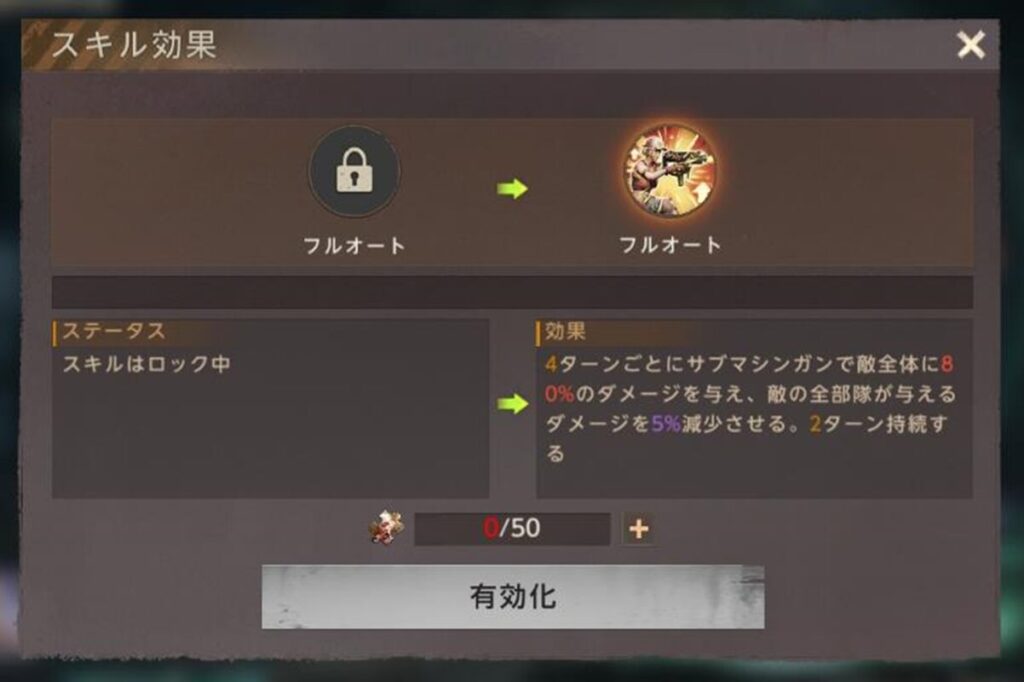
Task: Click the 効果 section header
Action: pos(566,331)
